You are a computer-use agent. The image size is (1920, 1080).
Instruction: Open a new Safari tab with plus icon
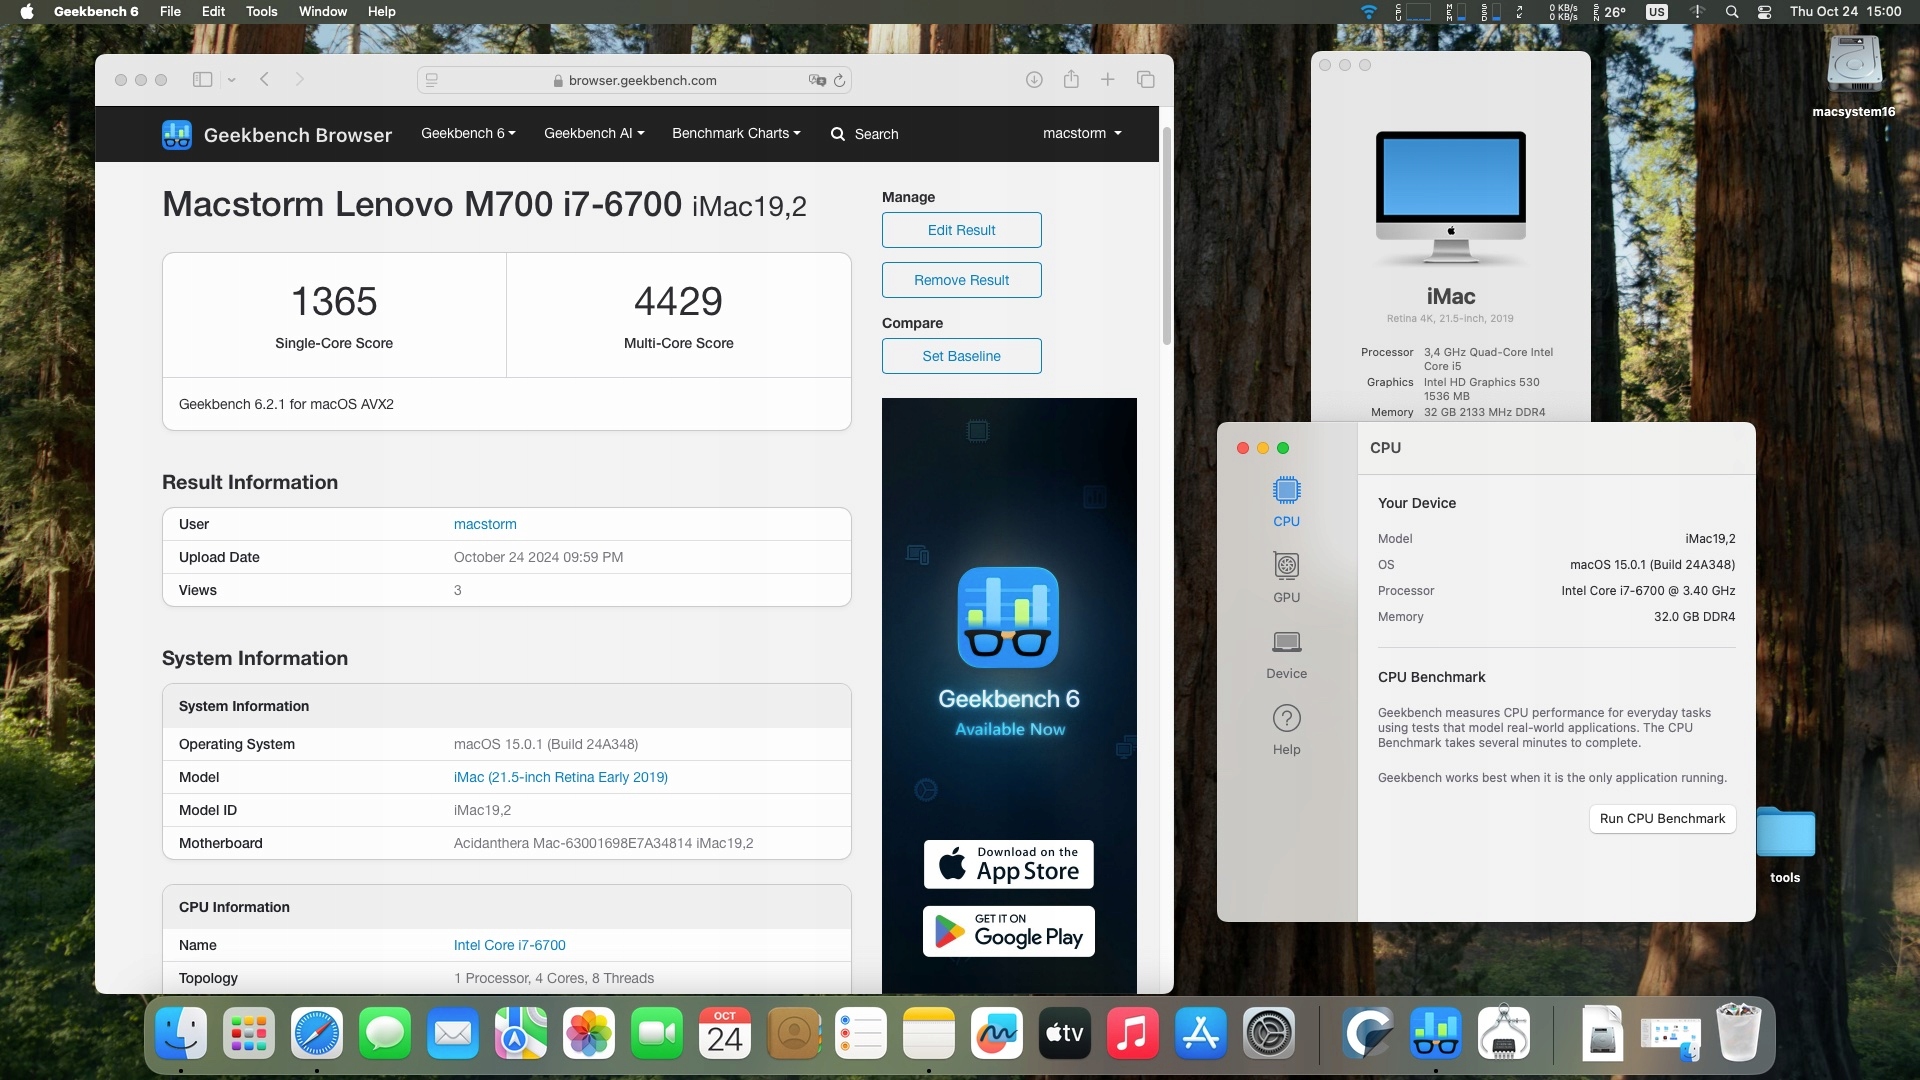1108,80
